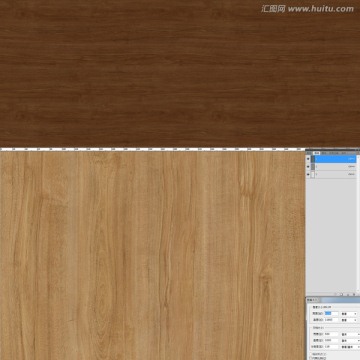Click the new group folder icon
Viewport: 360px width, 360px height.
(341, 294)
